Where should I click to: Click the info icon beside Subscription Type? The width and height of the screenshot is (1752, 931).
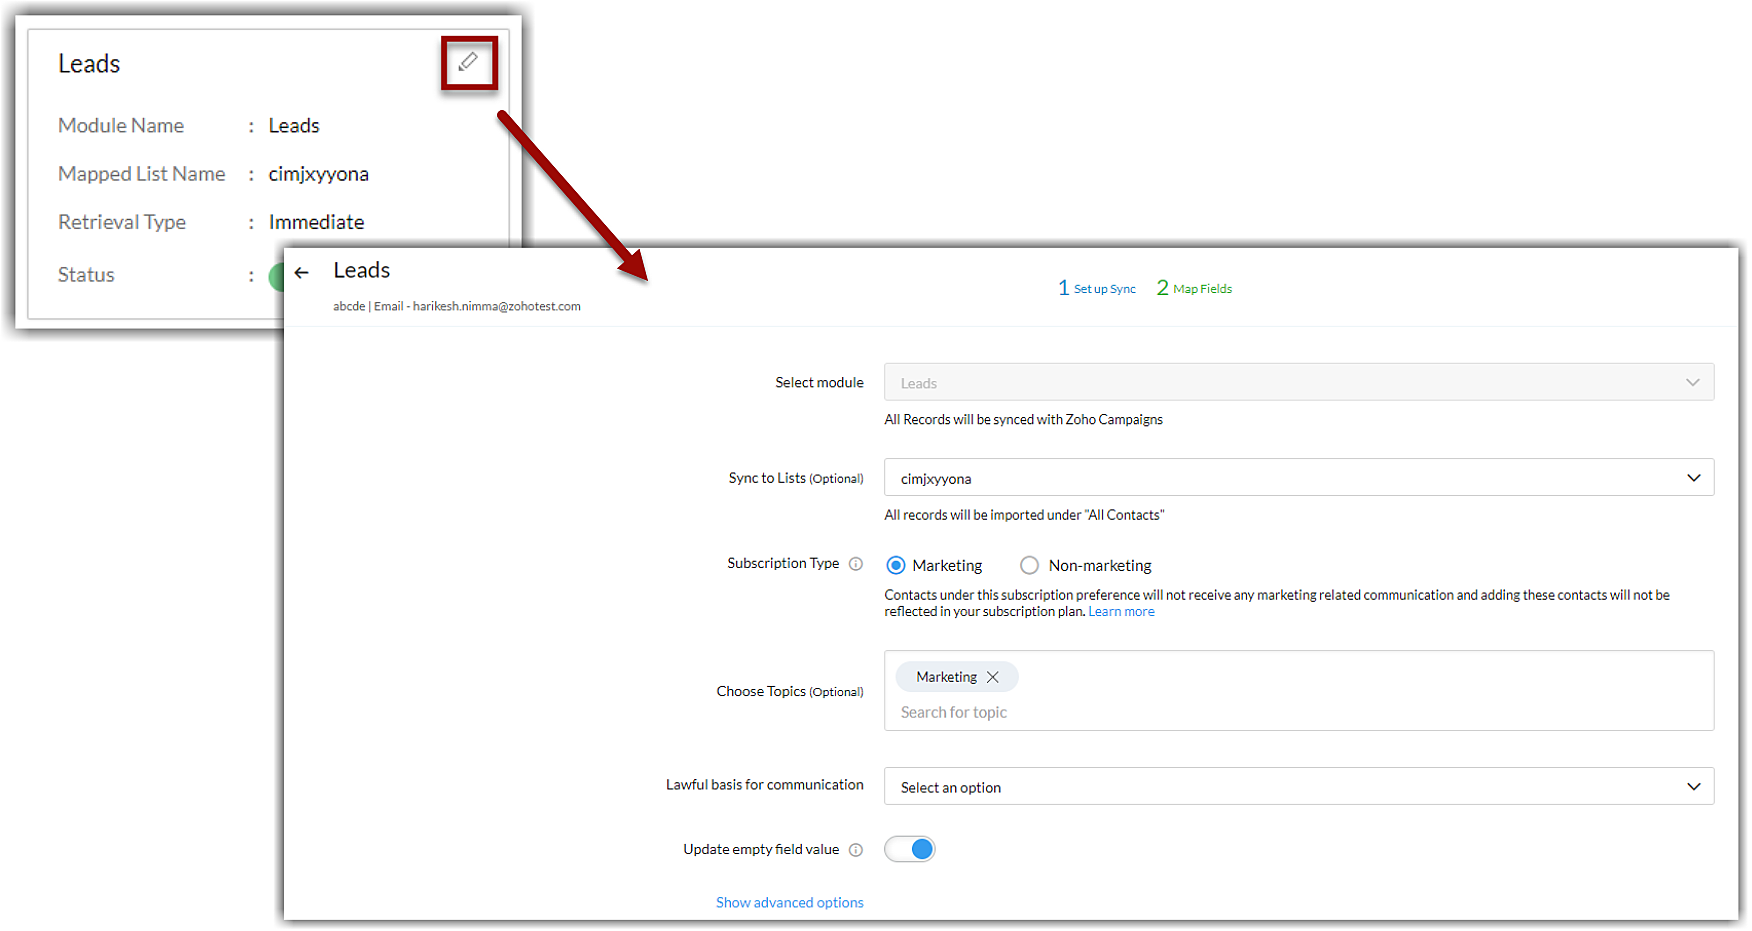click(856, 564)
